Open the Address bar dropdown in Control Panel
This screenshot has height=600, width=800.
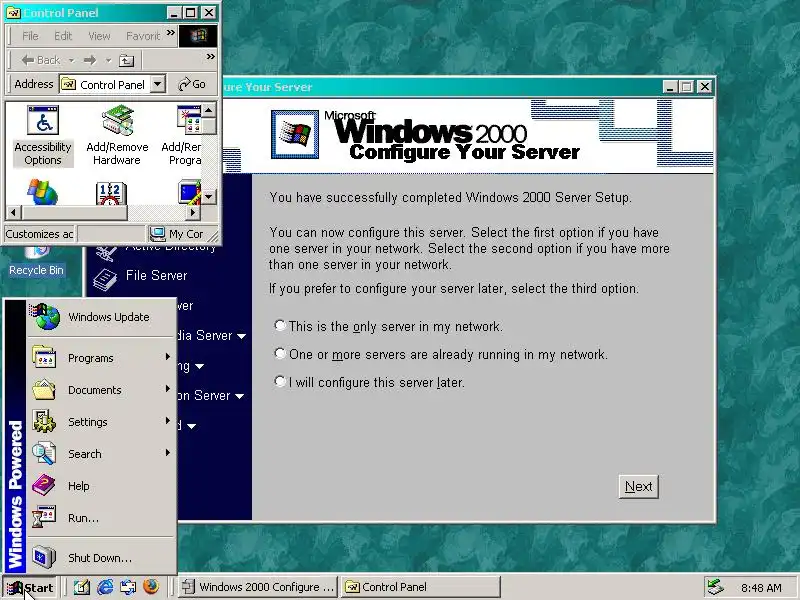(x=158, y=84)
